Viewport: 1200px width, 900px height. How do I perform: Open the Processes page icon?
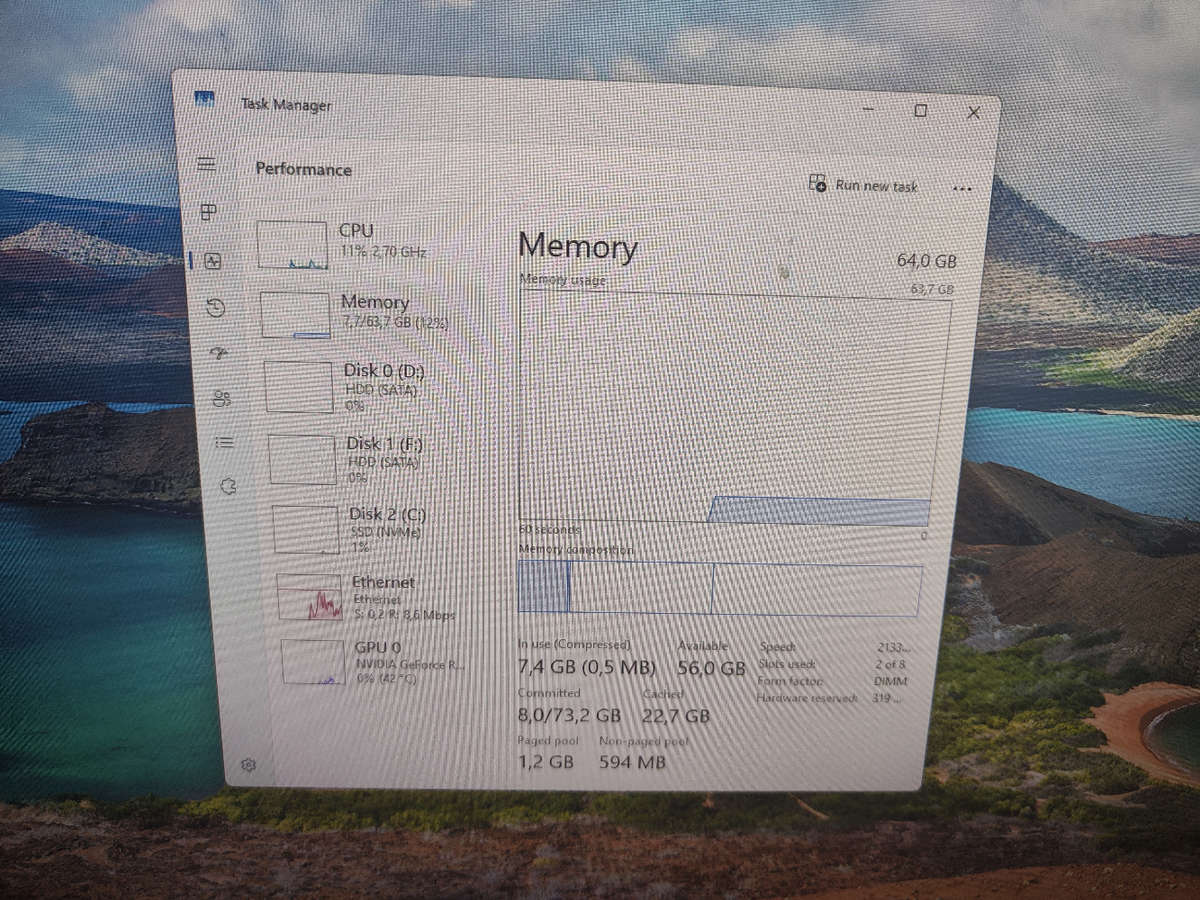[x=209, y=212]
